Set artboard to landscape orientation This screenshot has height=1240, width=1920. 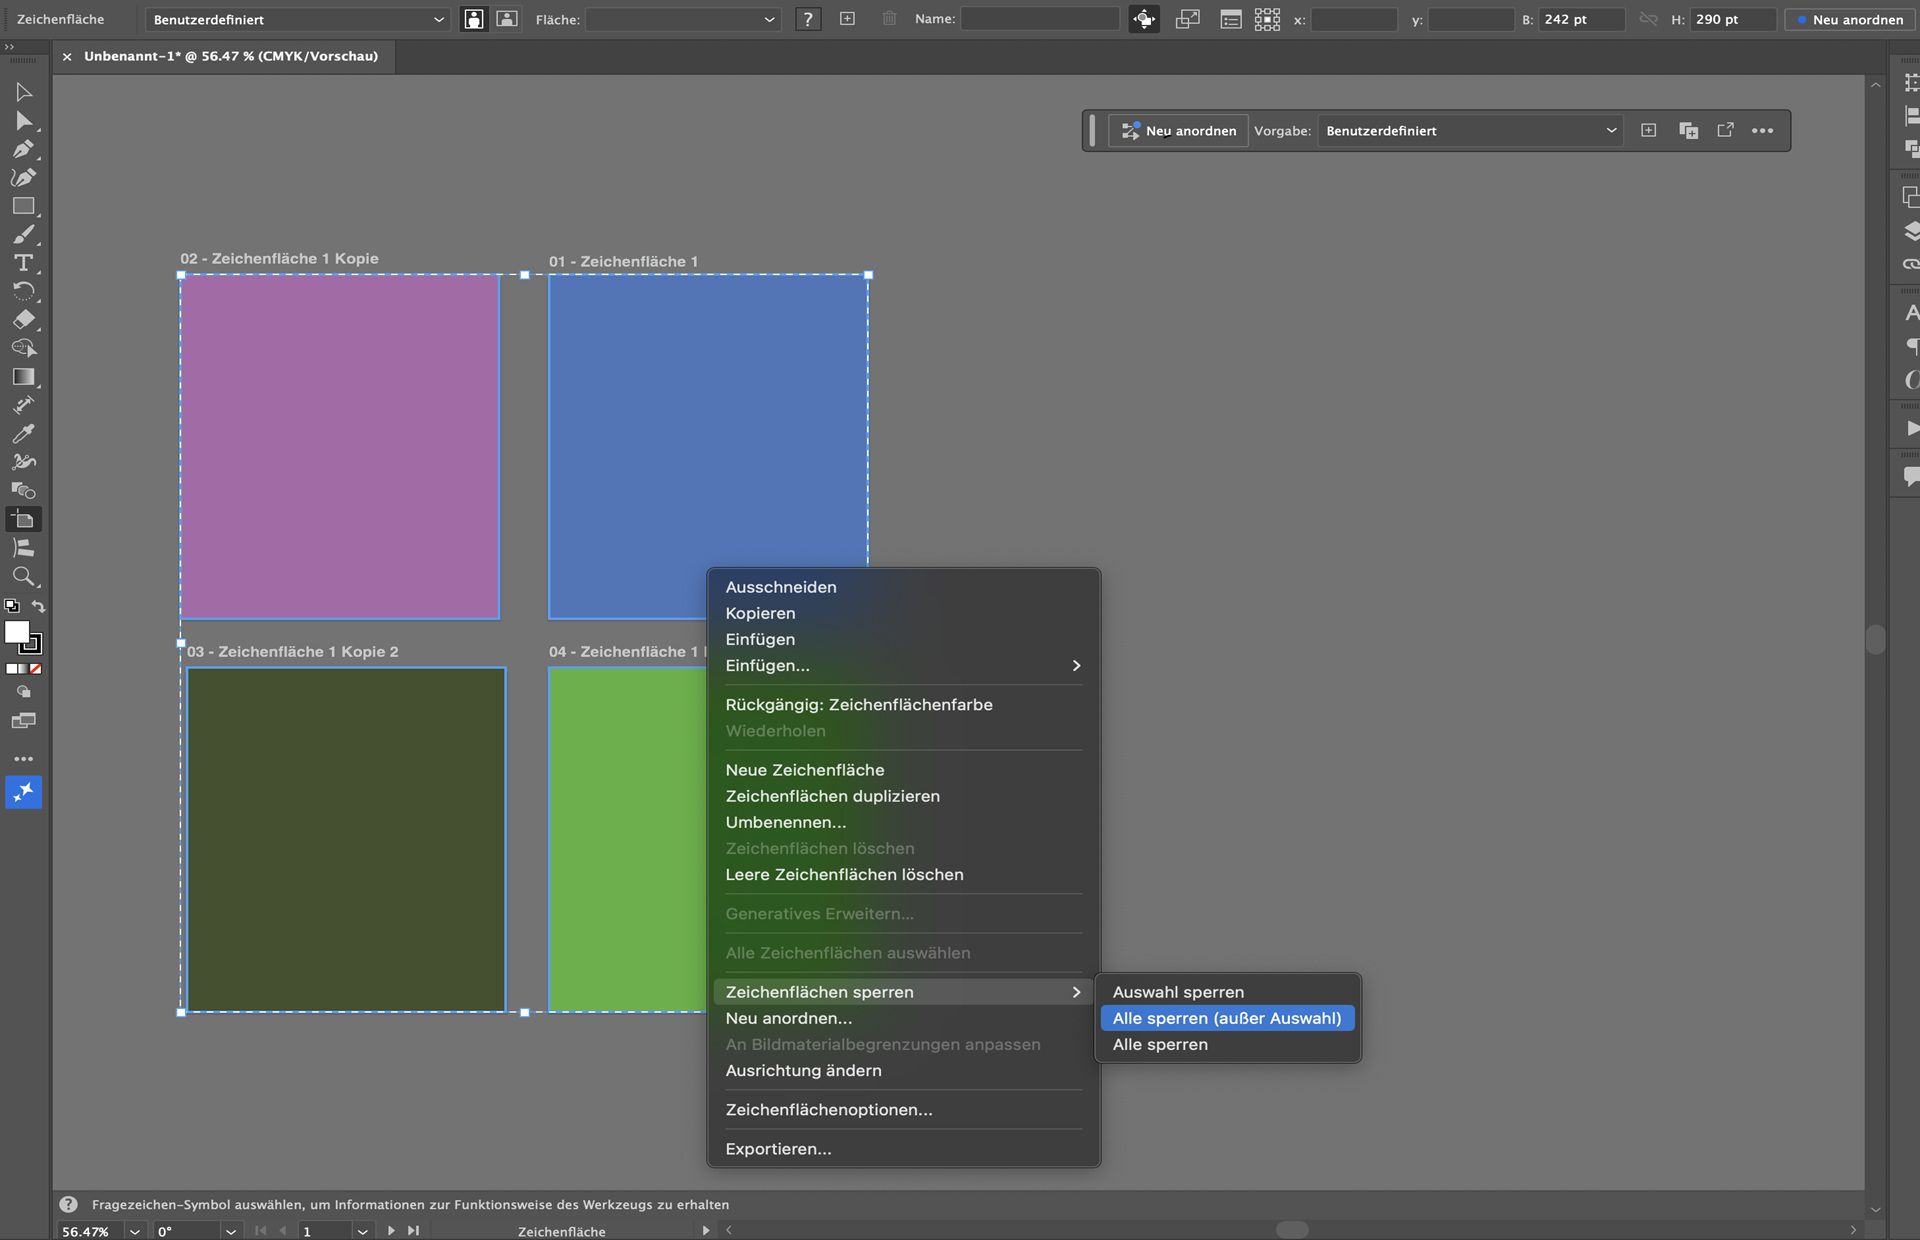click(x=507, y=19)
